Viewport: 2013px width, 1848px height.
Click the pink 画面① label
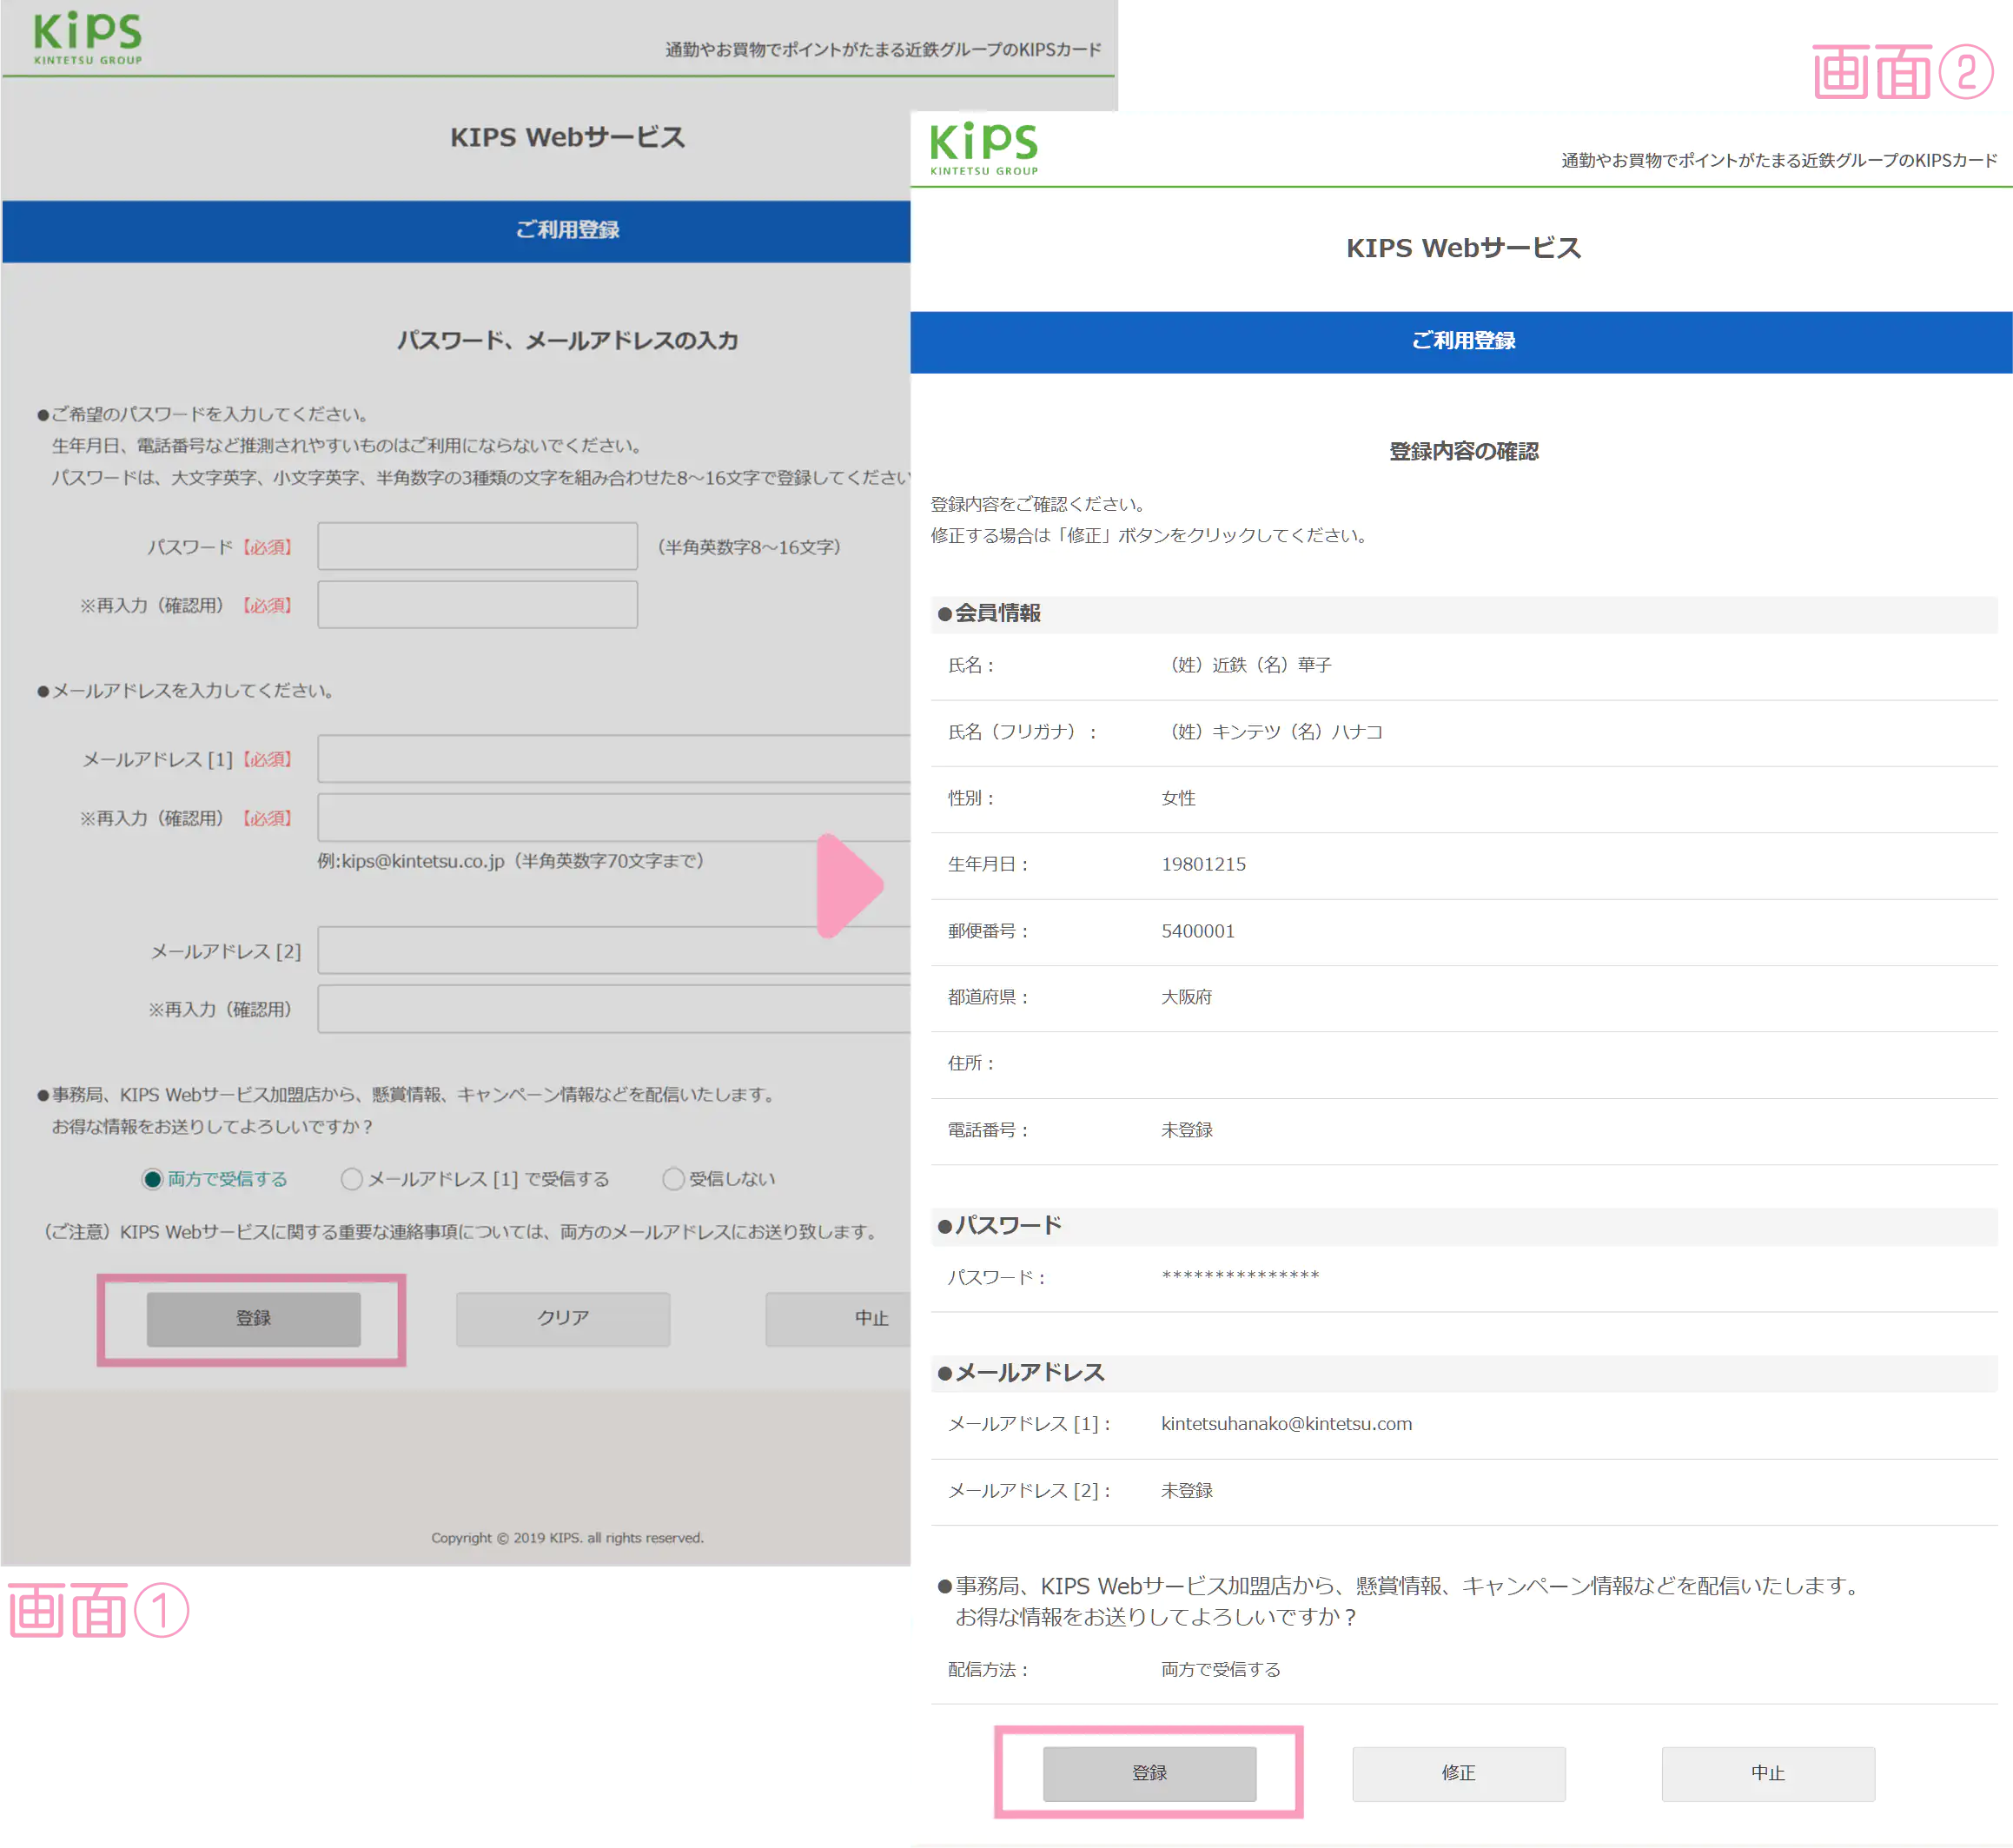(99, 1608)
